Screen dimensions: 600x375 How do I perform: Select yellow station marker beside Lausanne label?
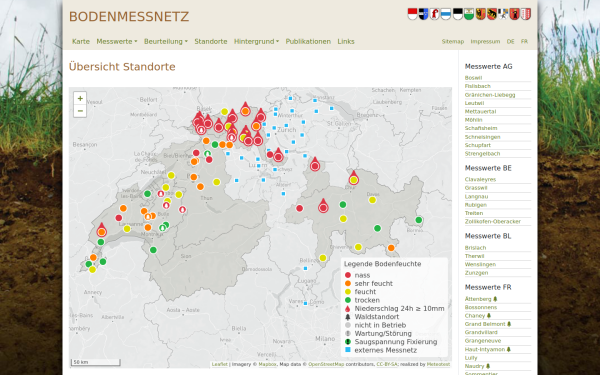pyautogui.click(x=127, y=229)
